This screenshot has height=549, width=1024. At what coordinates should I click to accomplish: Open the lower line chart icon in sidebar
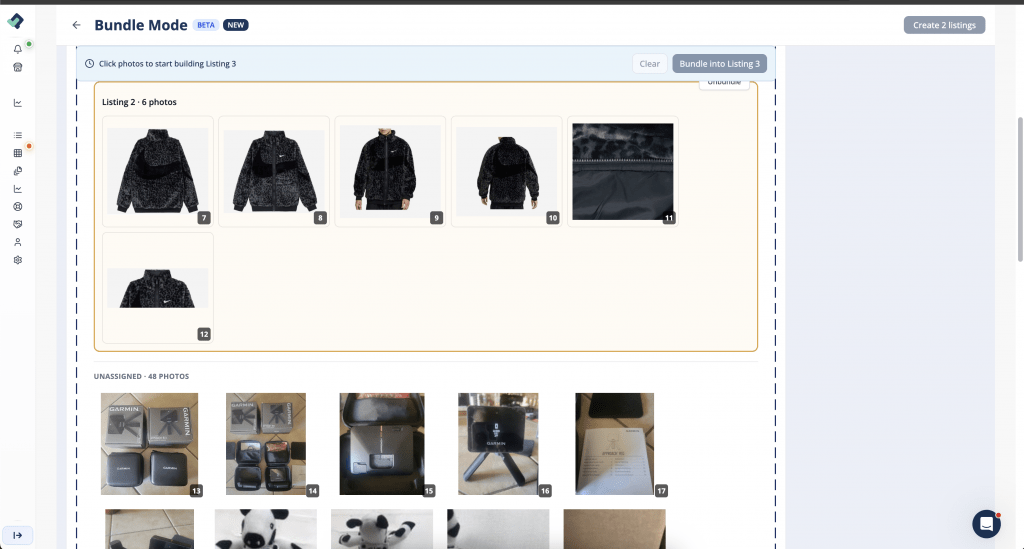[x=18, y=189]
